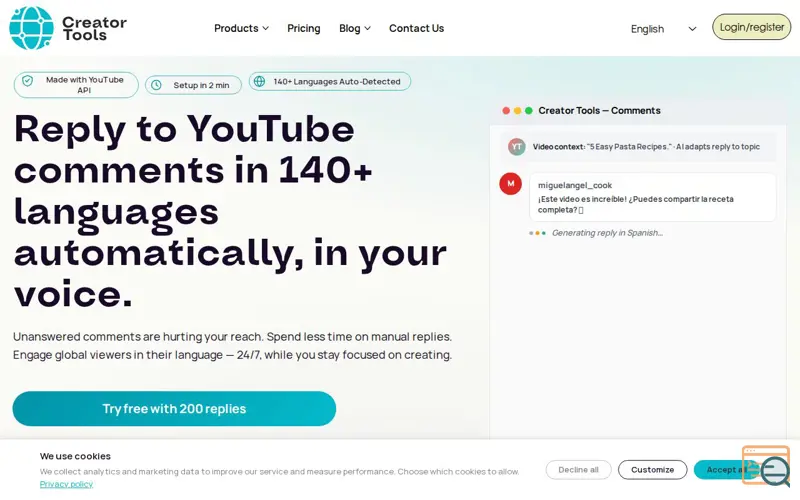Click the Creator Tools — Comments title

(x=599, y=111)
